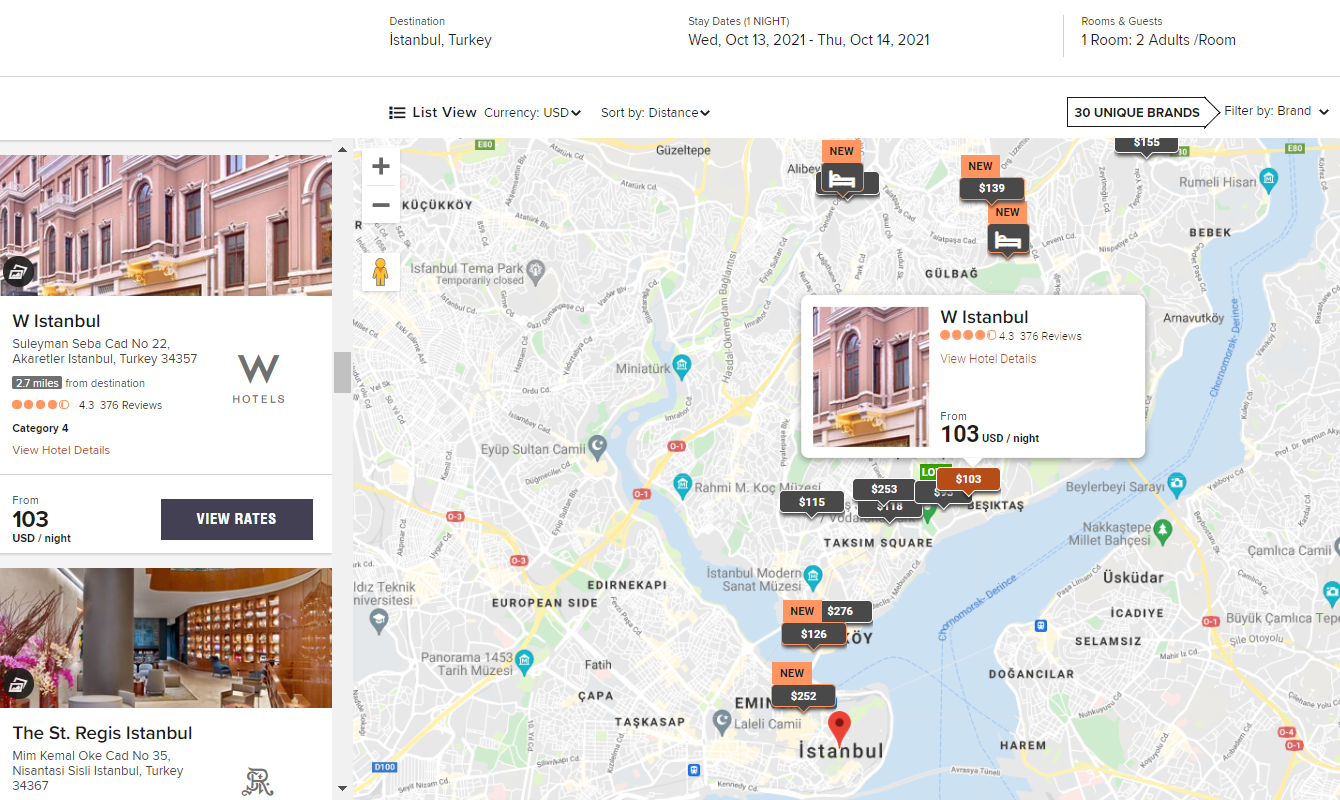Click the NEW hotel bed marker near Gülbağ
1340x800 pixels.
coord(1008,240)
